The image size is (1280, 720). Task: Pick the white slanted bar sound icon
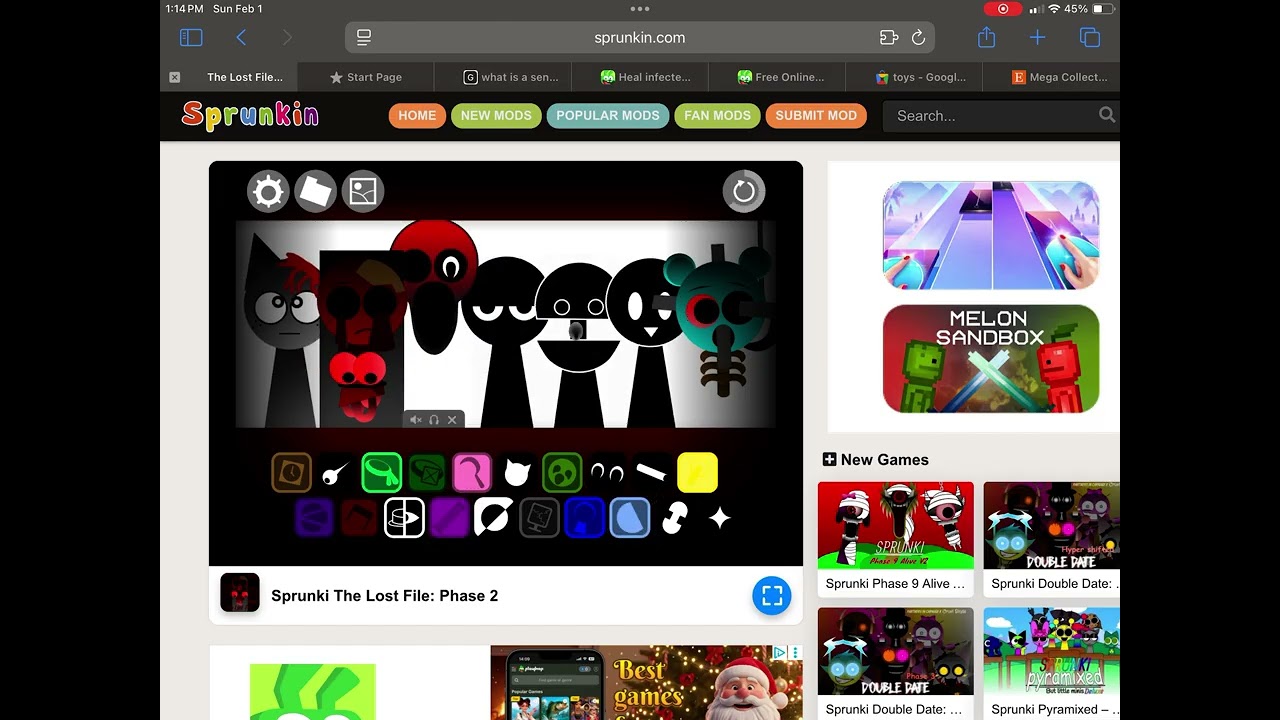point(652,472)
